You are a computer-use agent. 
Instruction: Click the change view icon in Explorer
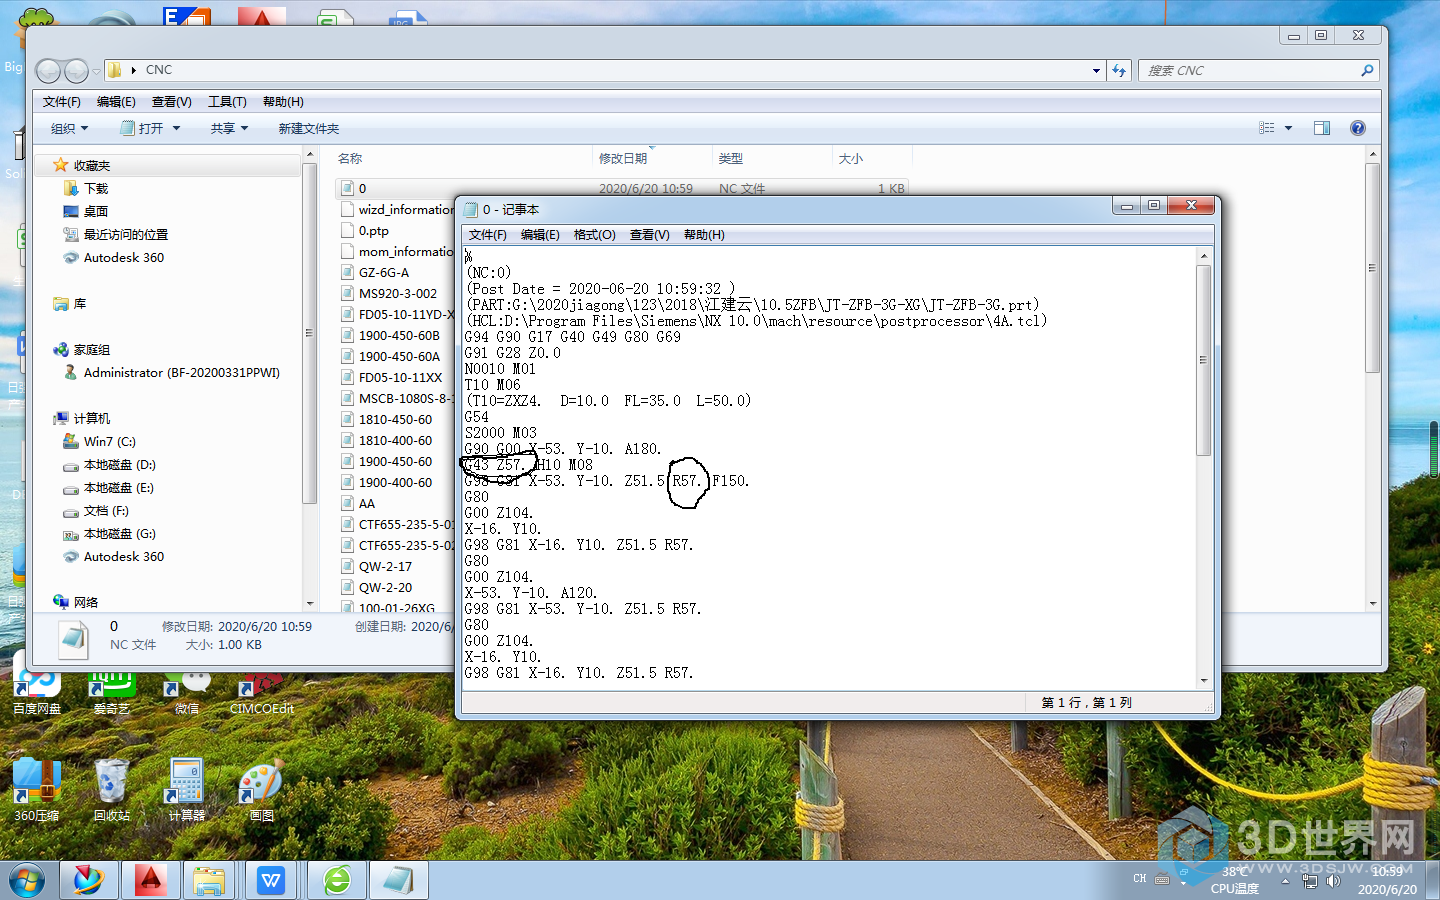tap(1267, 128)
